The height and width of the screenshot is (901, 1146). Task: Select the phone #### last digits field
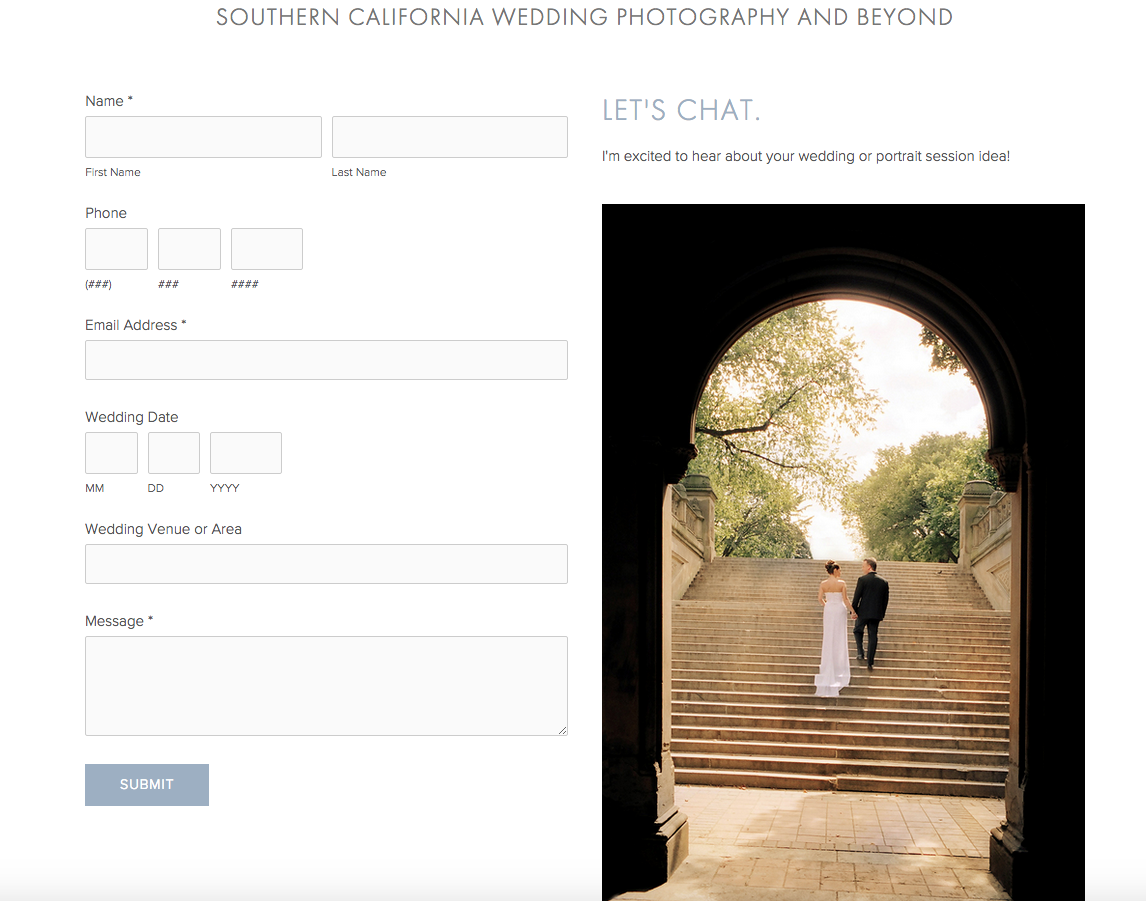click(x=267, y=248)
